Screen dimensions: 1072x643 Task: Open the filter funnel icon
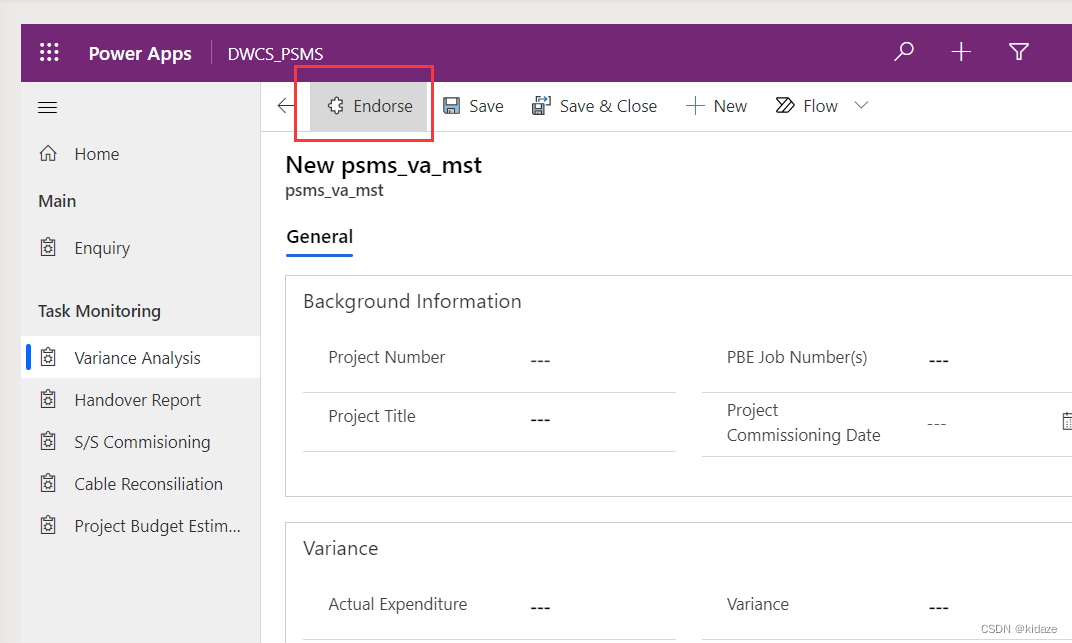(x=1018, y=51)
